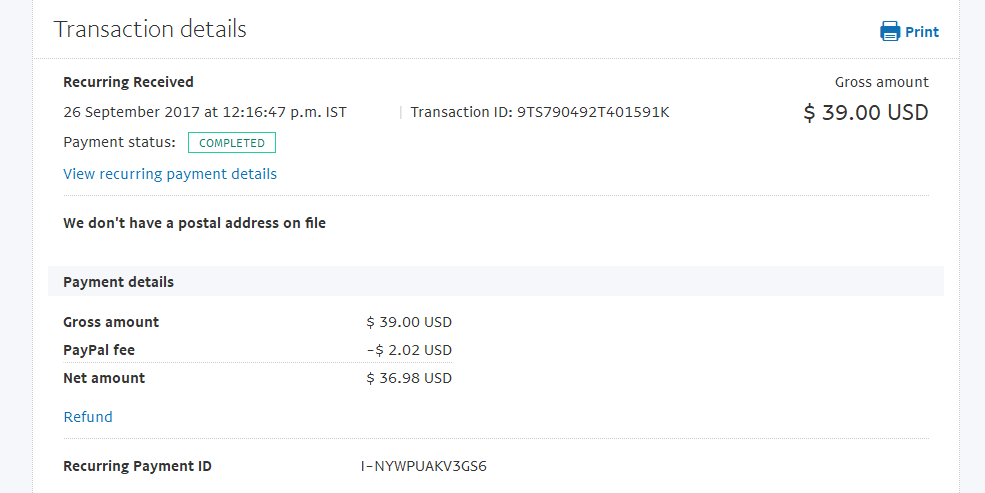Click the Recurring Payment ID value I-NYWPUAKV3GS6
The image size is (985, 493).
(x=424, y=466)
